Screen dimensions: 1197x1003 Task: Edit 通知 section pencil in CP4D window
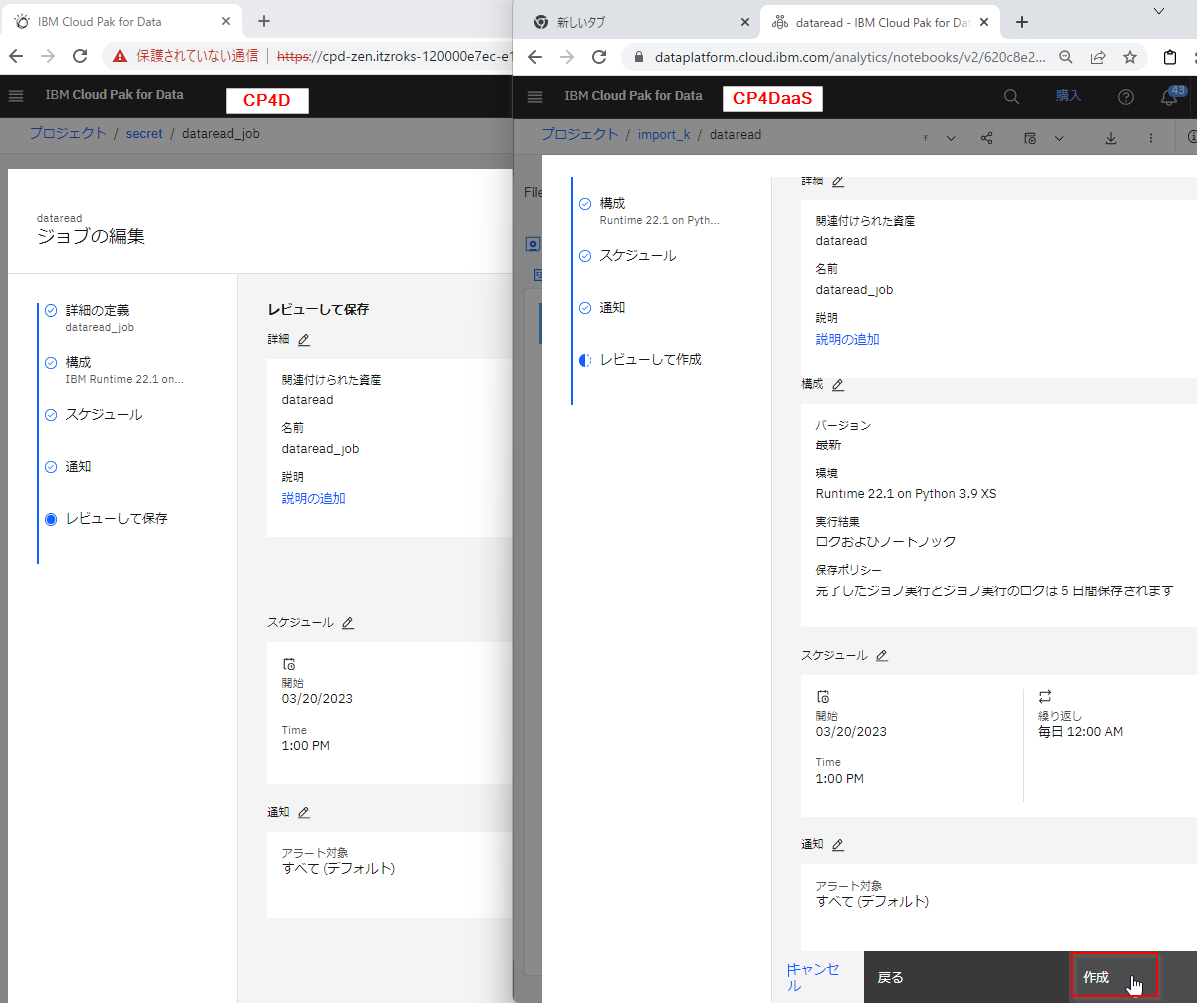coord(304,812)
